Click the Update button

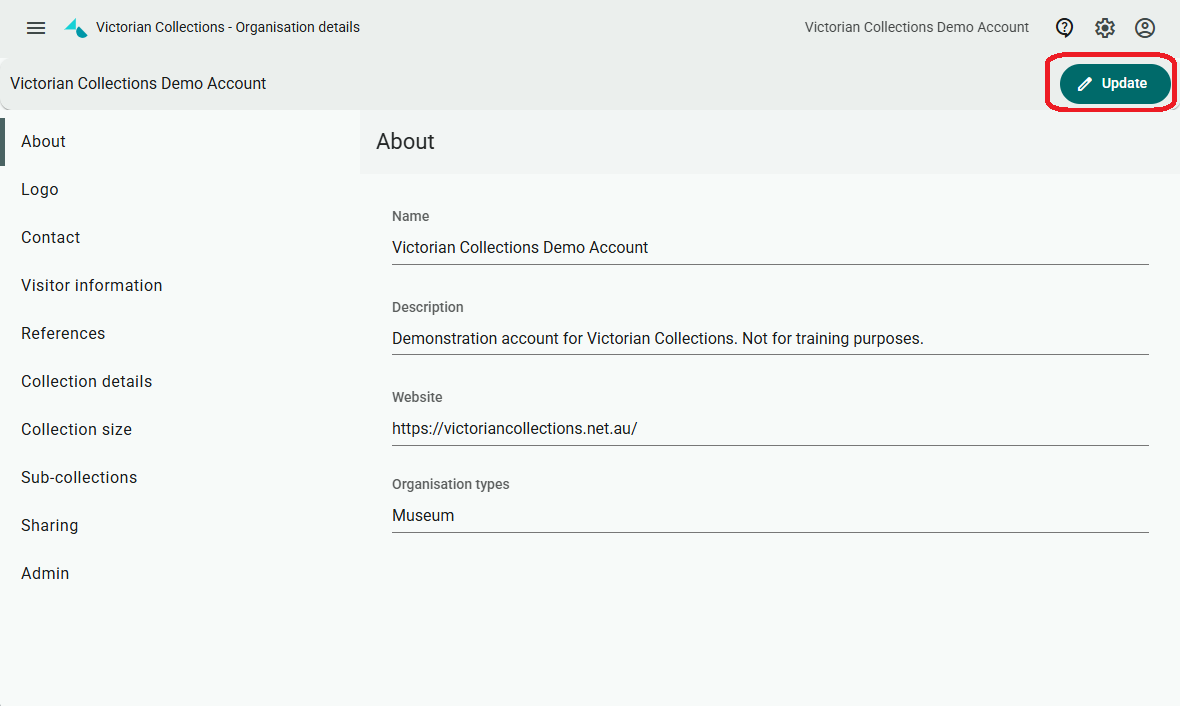click(1114, 84)
